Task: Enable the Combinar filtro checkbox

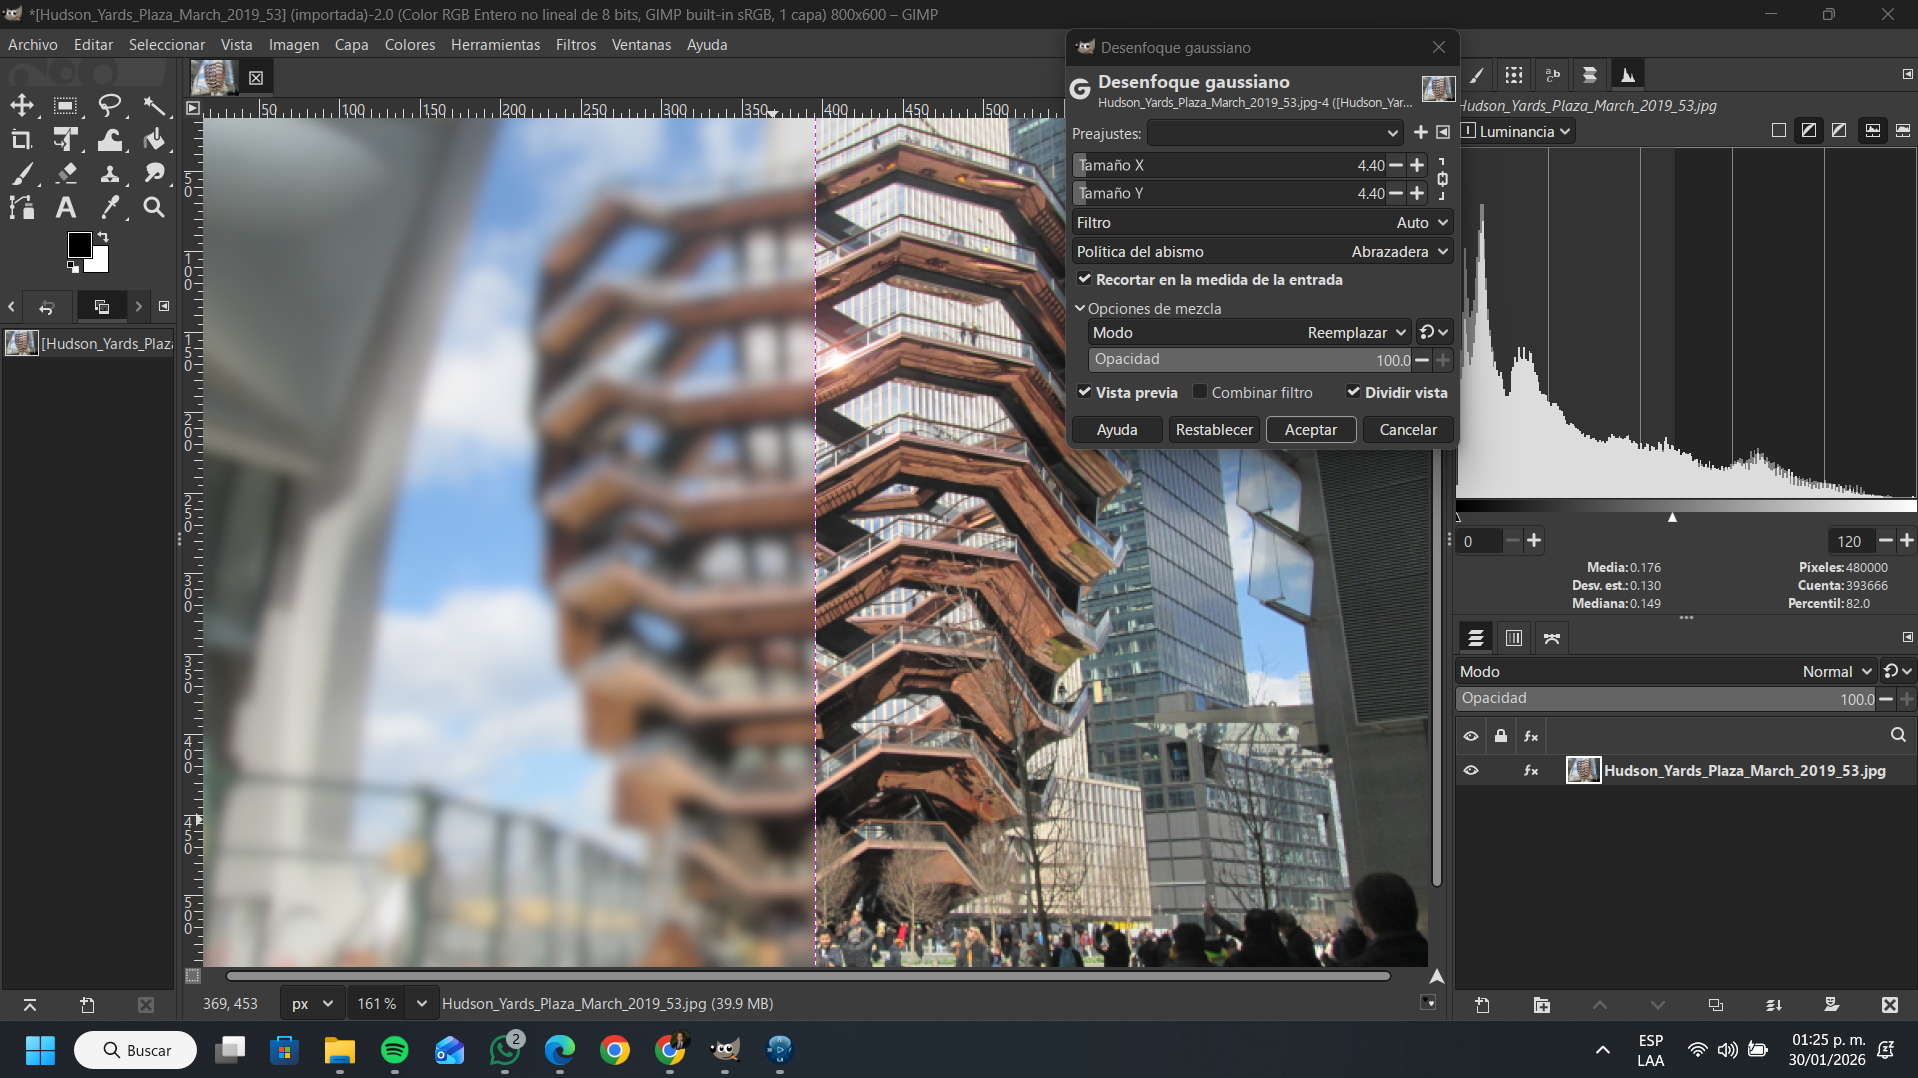Action: point(1200,392)
